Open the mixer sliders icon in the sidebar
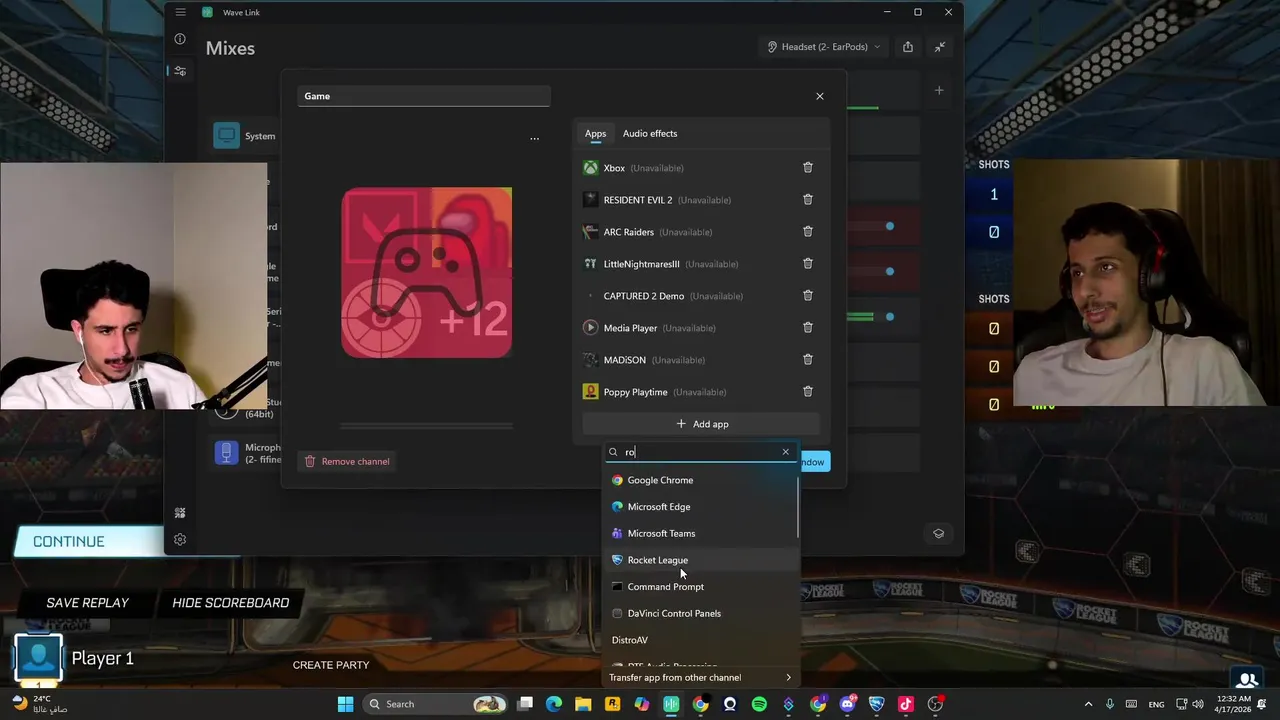 pyautogui.click(x=180, y=71)
